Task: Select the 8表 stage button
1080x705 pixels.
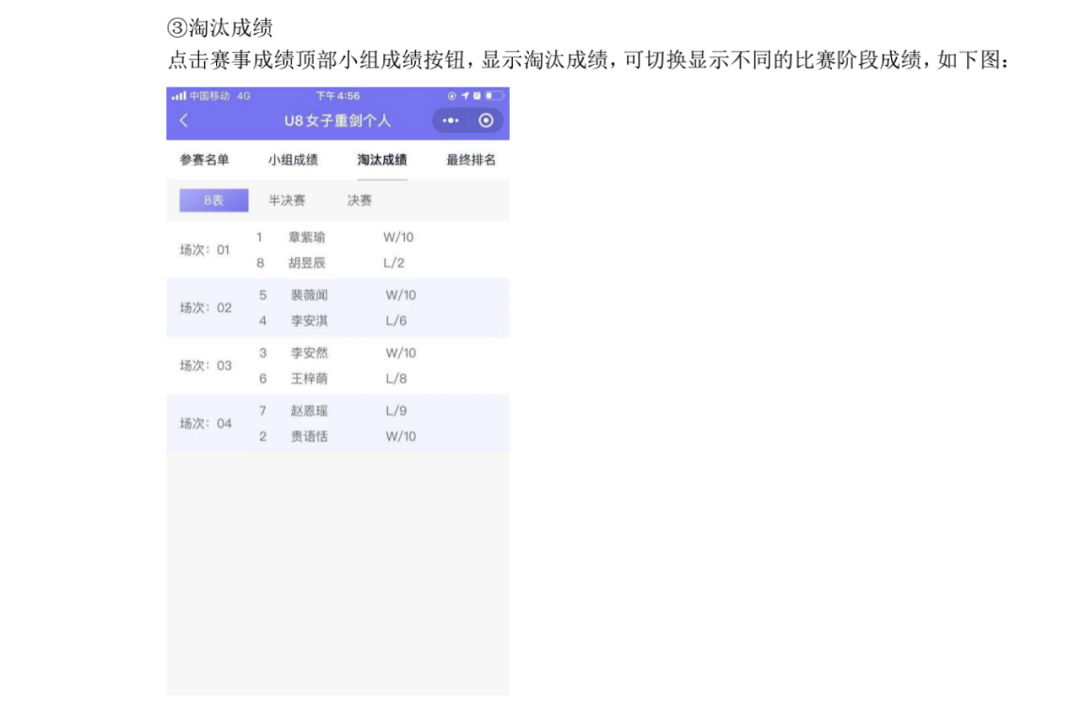Action: (x=214, y=200)
